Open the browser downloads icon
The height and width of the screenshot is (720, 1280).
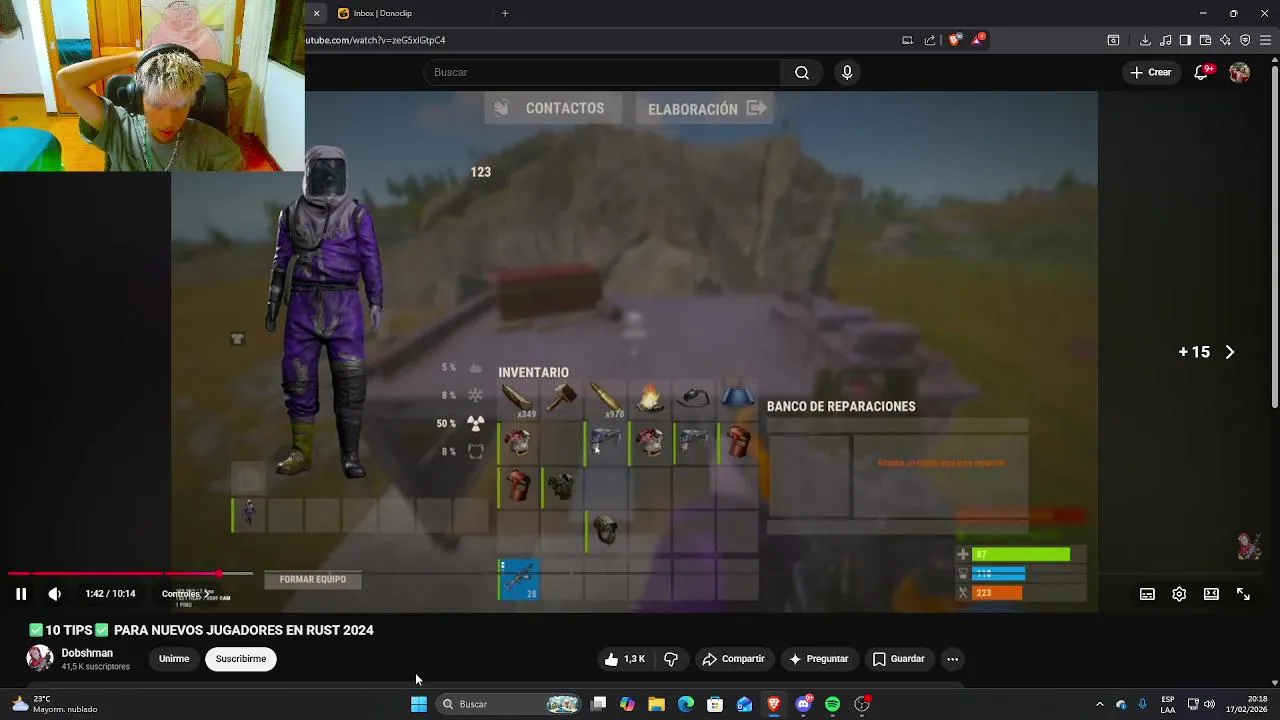(x=1145, y=40)
